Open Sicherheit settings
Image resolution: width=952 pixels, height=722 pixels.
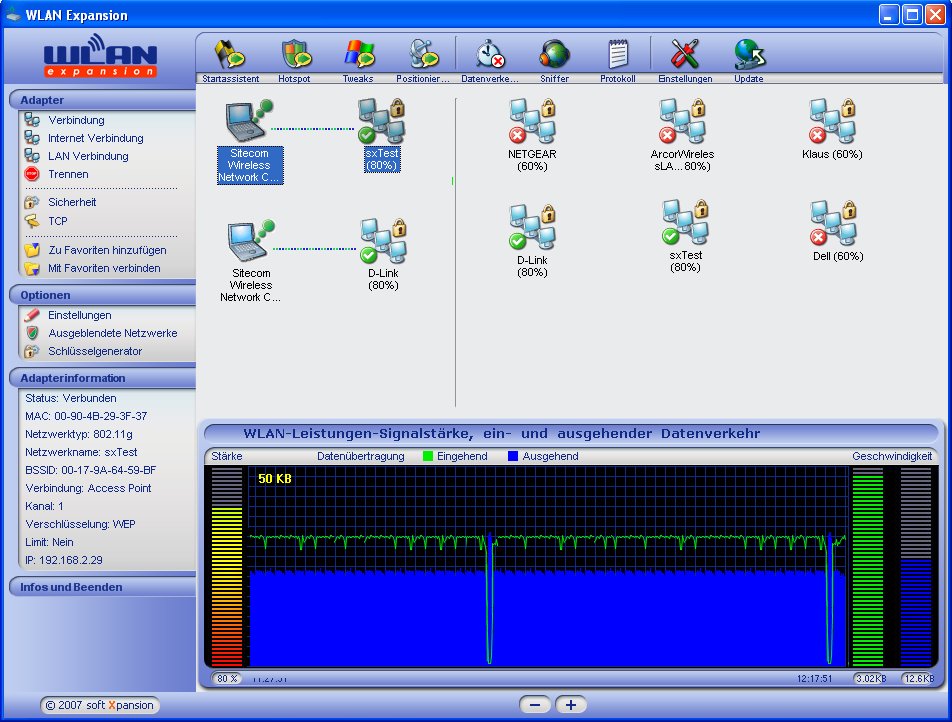tap(72, 202)
